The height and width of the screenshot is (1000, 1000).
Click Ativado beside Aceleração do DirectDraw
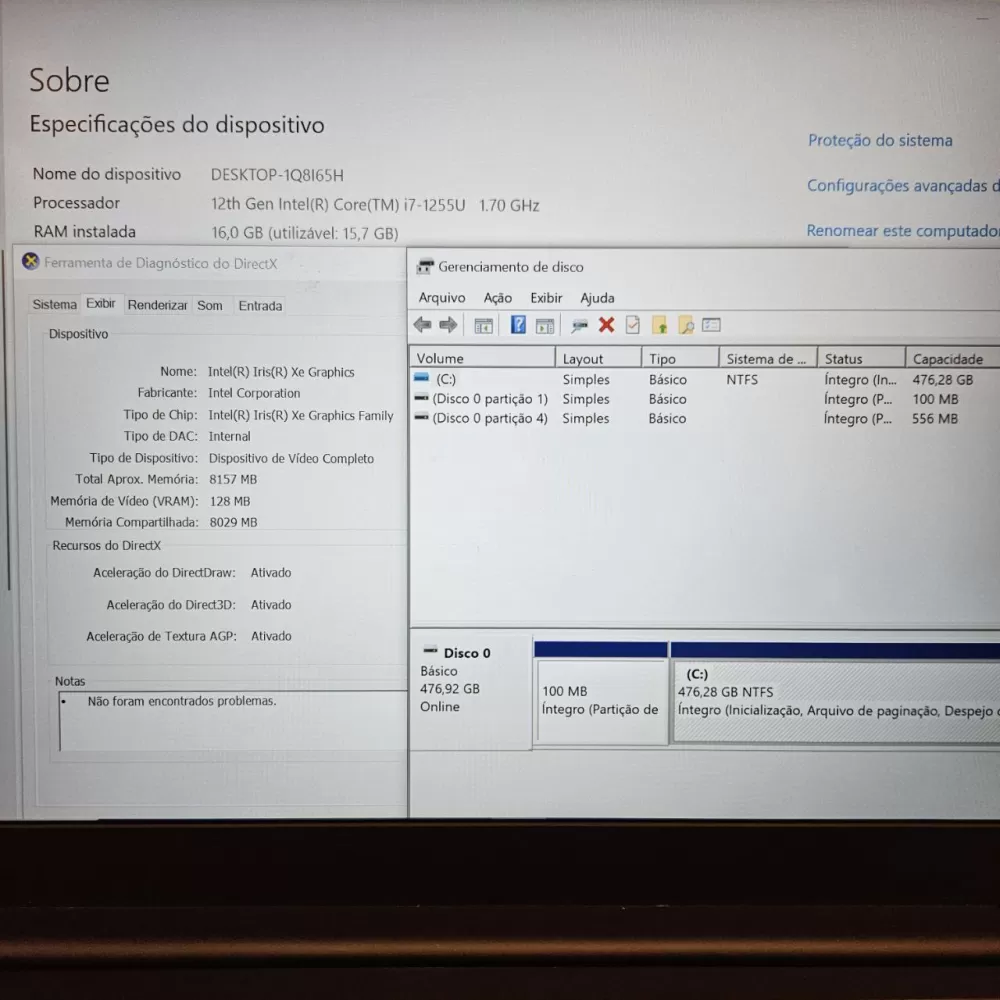click(271, 573)
